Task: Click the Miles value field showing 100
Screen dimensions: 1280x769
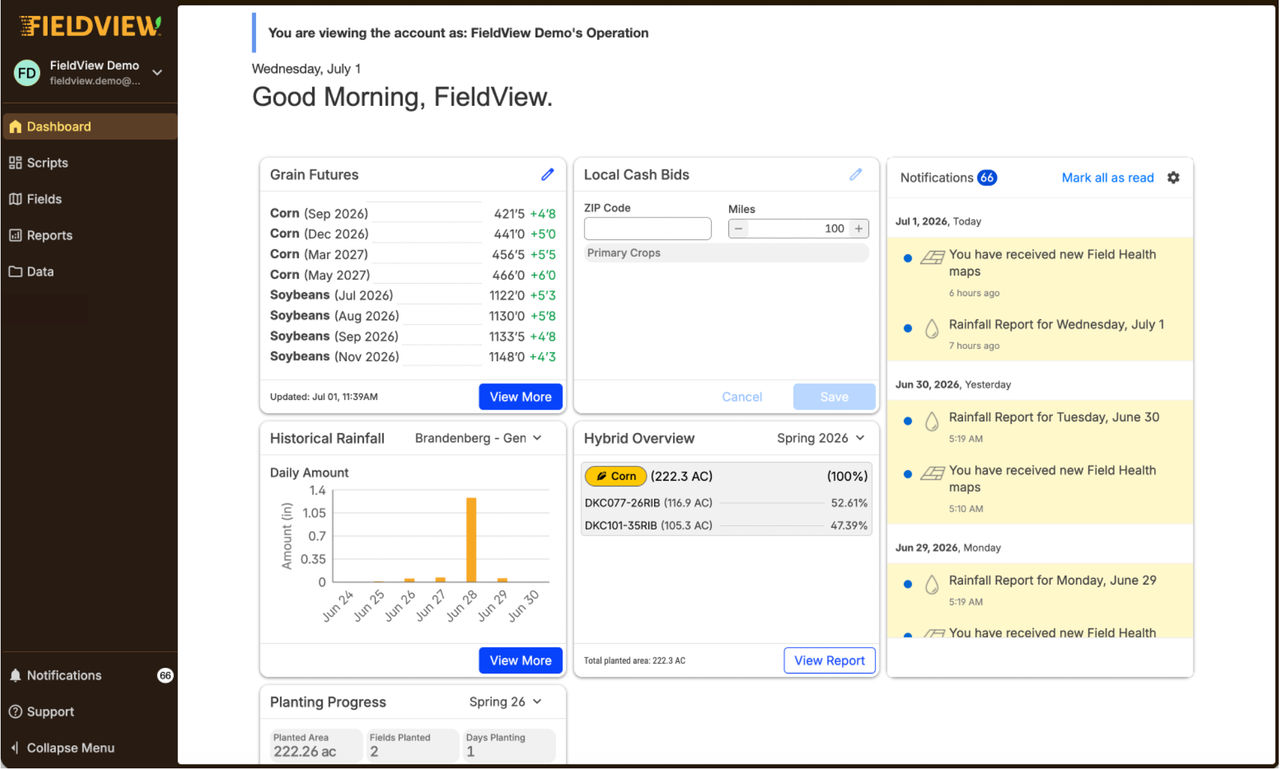Action: click(x=798, y=228)
